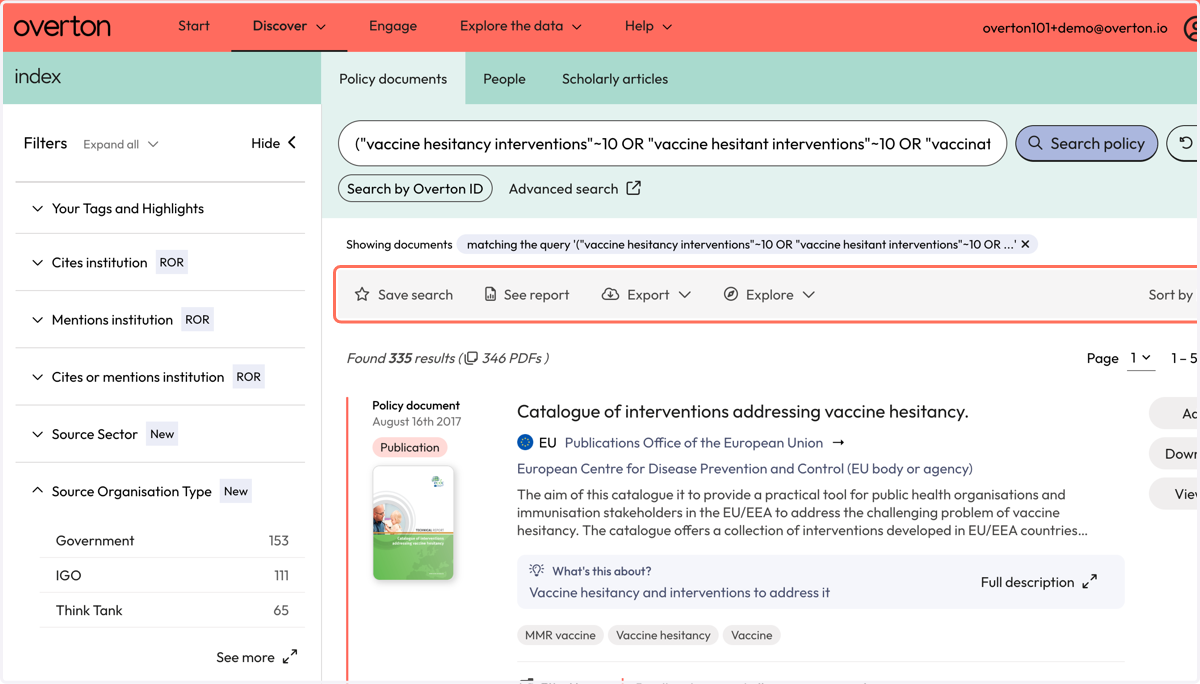Screen dimensions: 1200x684
Task: Open the Help dropdown menu
Action: tap(648, 26)
